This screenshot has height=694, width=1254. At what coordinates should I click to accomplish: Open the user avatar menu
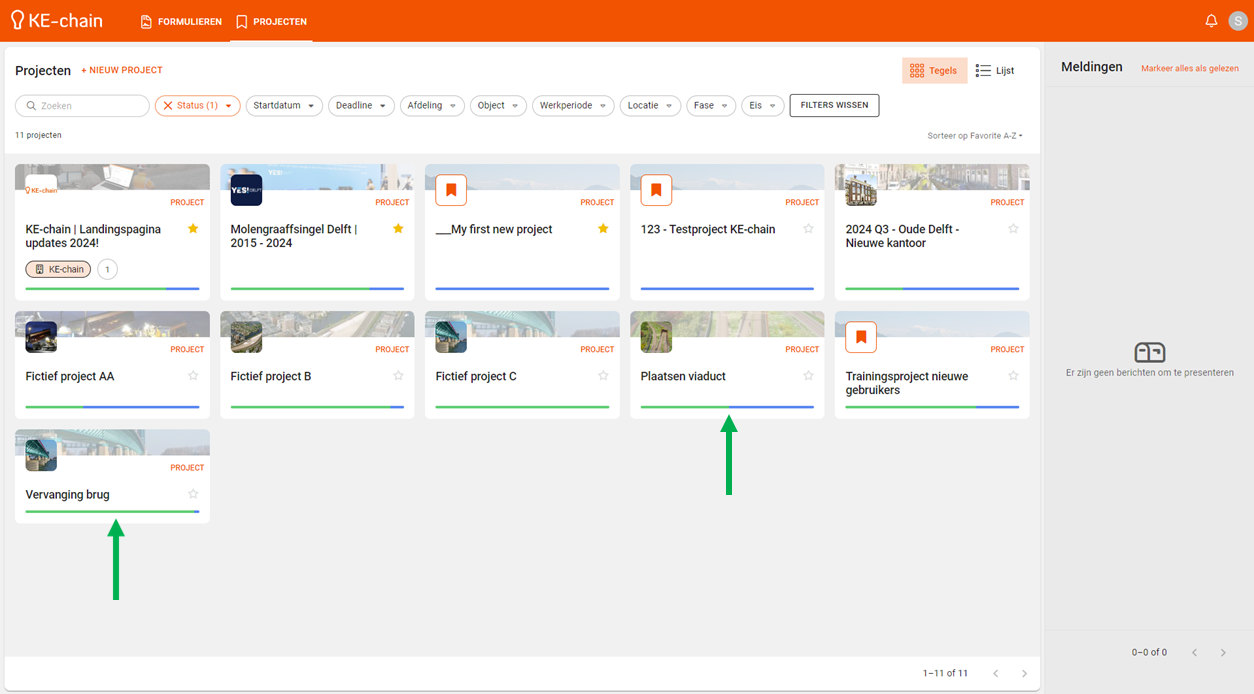(1238, 21)
